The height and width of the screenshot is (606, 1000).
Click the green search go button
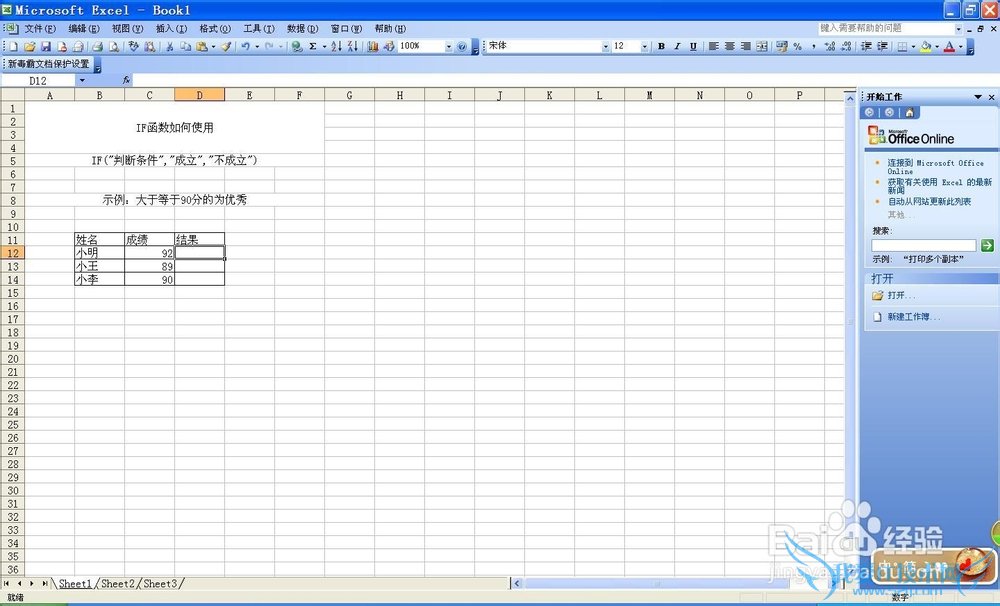pyautogui.click(x=987, y=246)
